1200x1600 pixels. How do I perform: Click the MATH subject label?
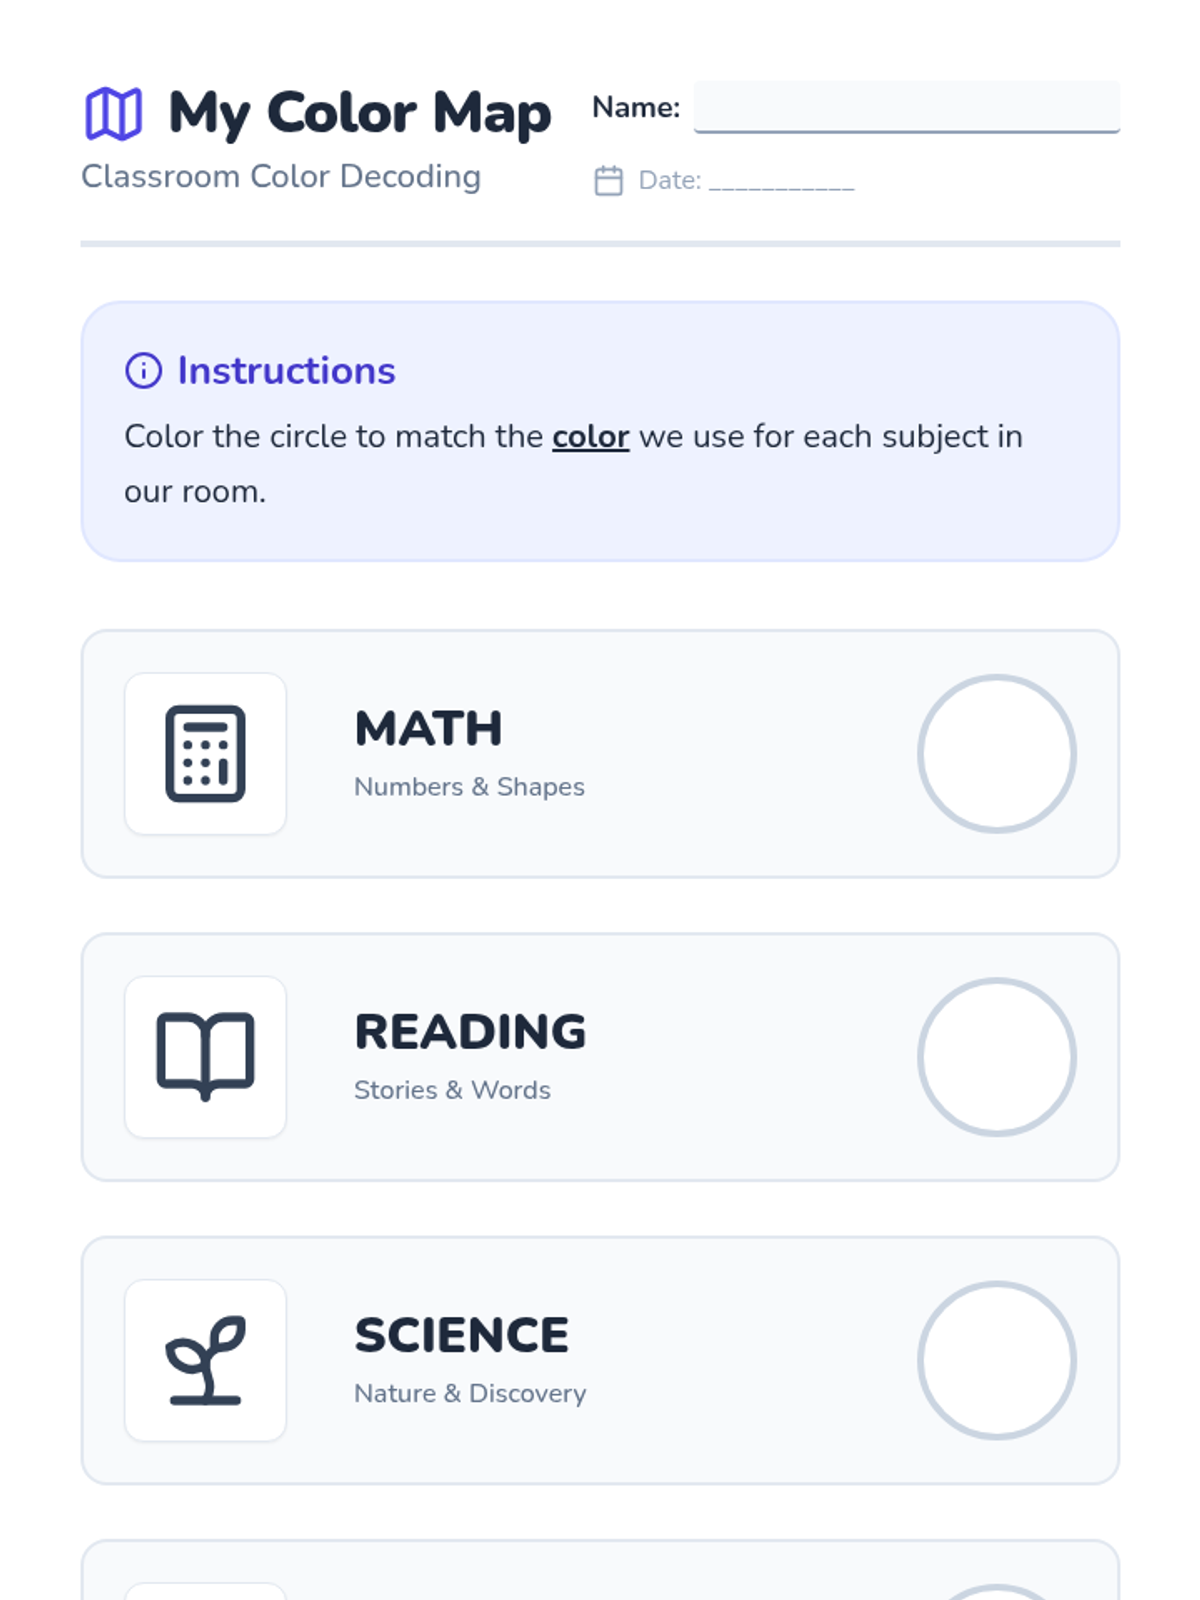[428, 729]
